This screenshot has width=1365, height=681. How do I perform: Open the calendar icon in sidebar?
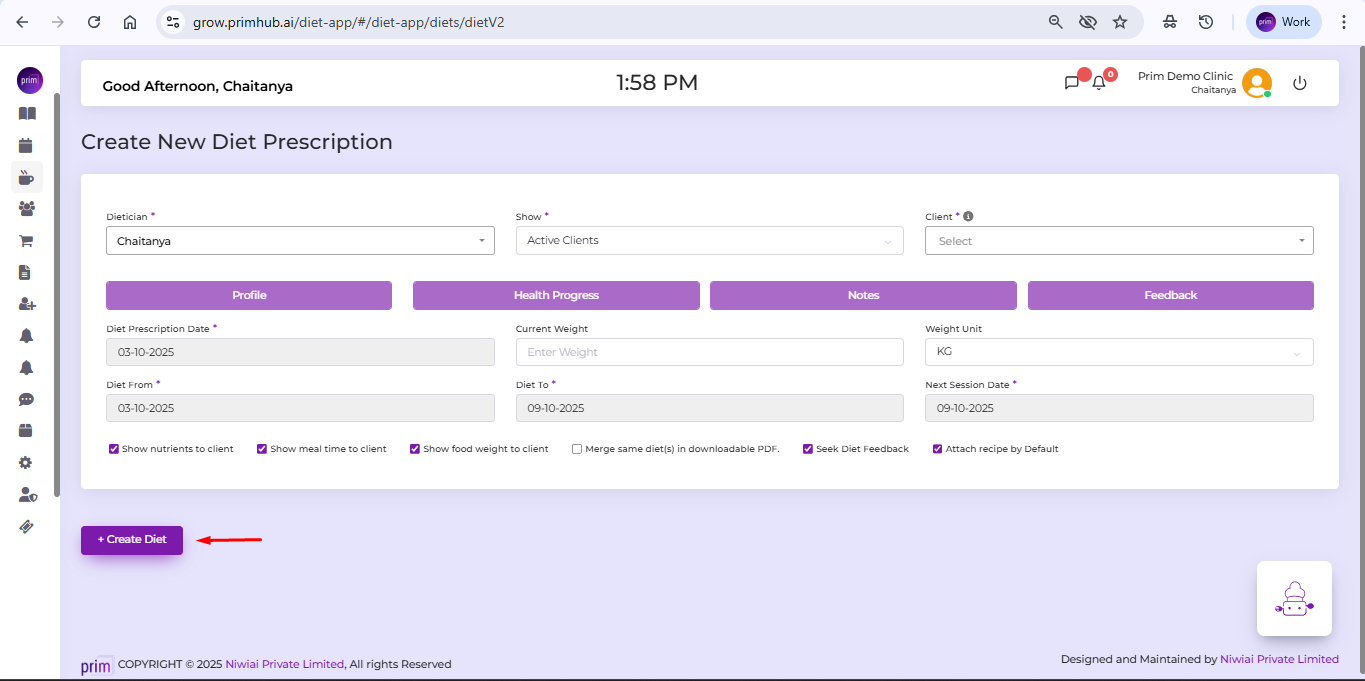tap(26, 145)
